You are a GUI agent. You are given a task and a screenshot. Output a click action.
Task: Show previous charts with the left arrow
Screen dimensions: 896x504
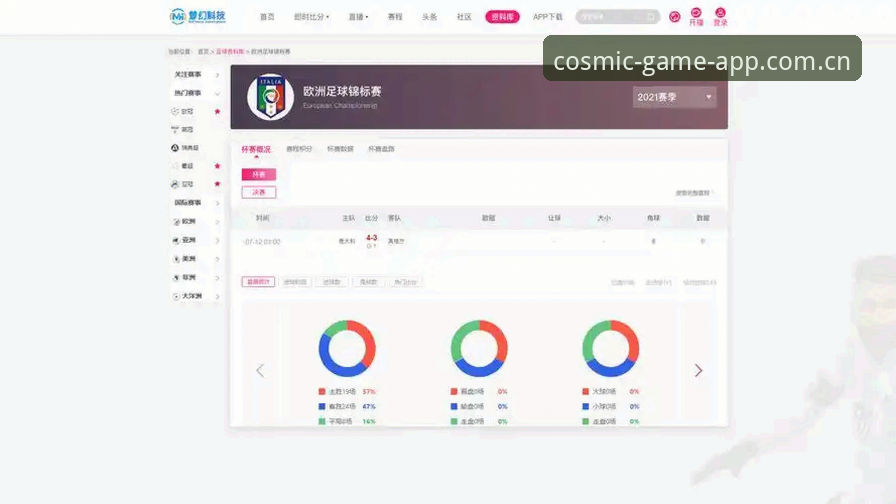pos(260,371)
